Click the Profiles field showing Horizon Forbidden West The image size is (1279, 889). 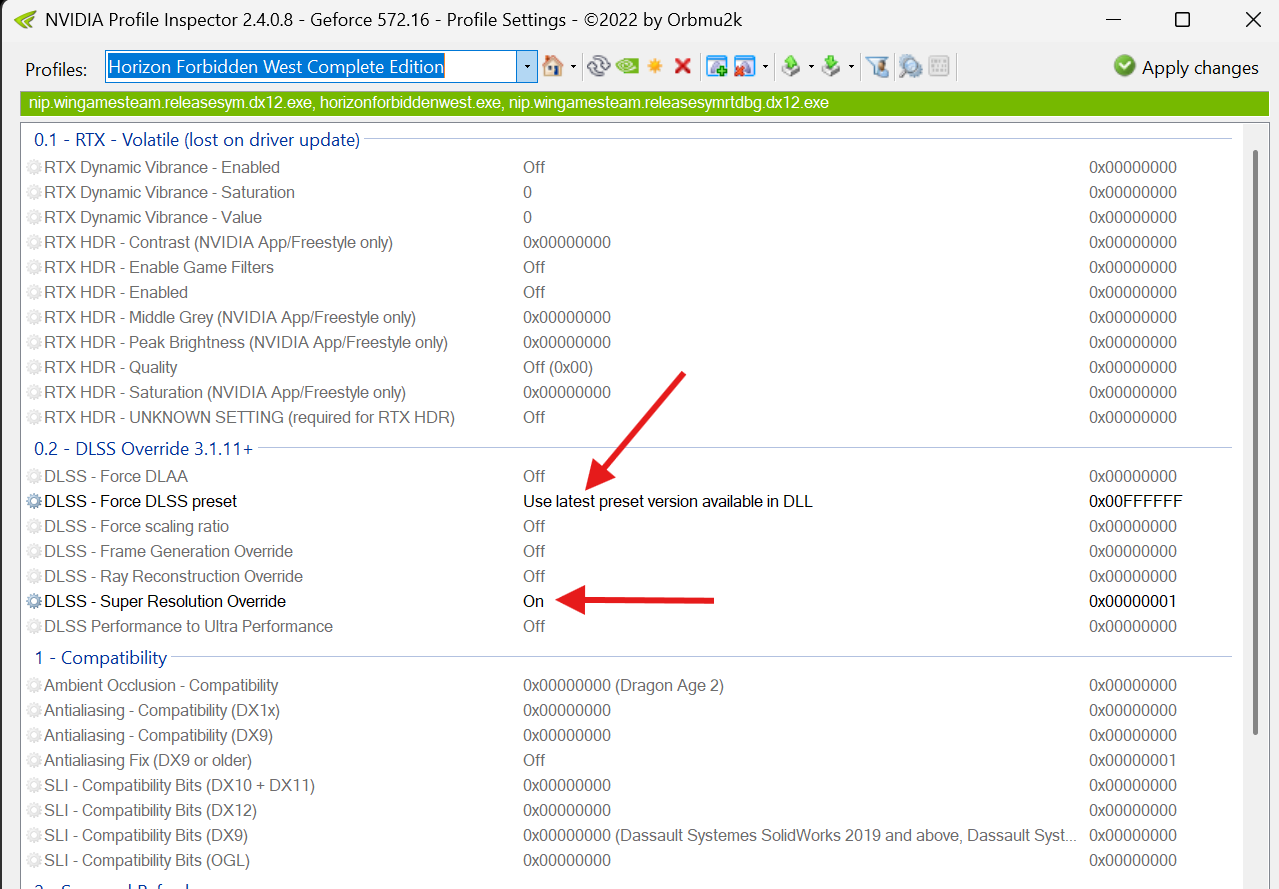pos(311,67)
